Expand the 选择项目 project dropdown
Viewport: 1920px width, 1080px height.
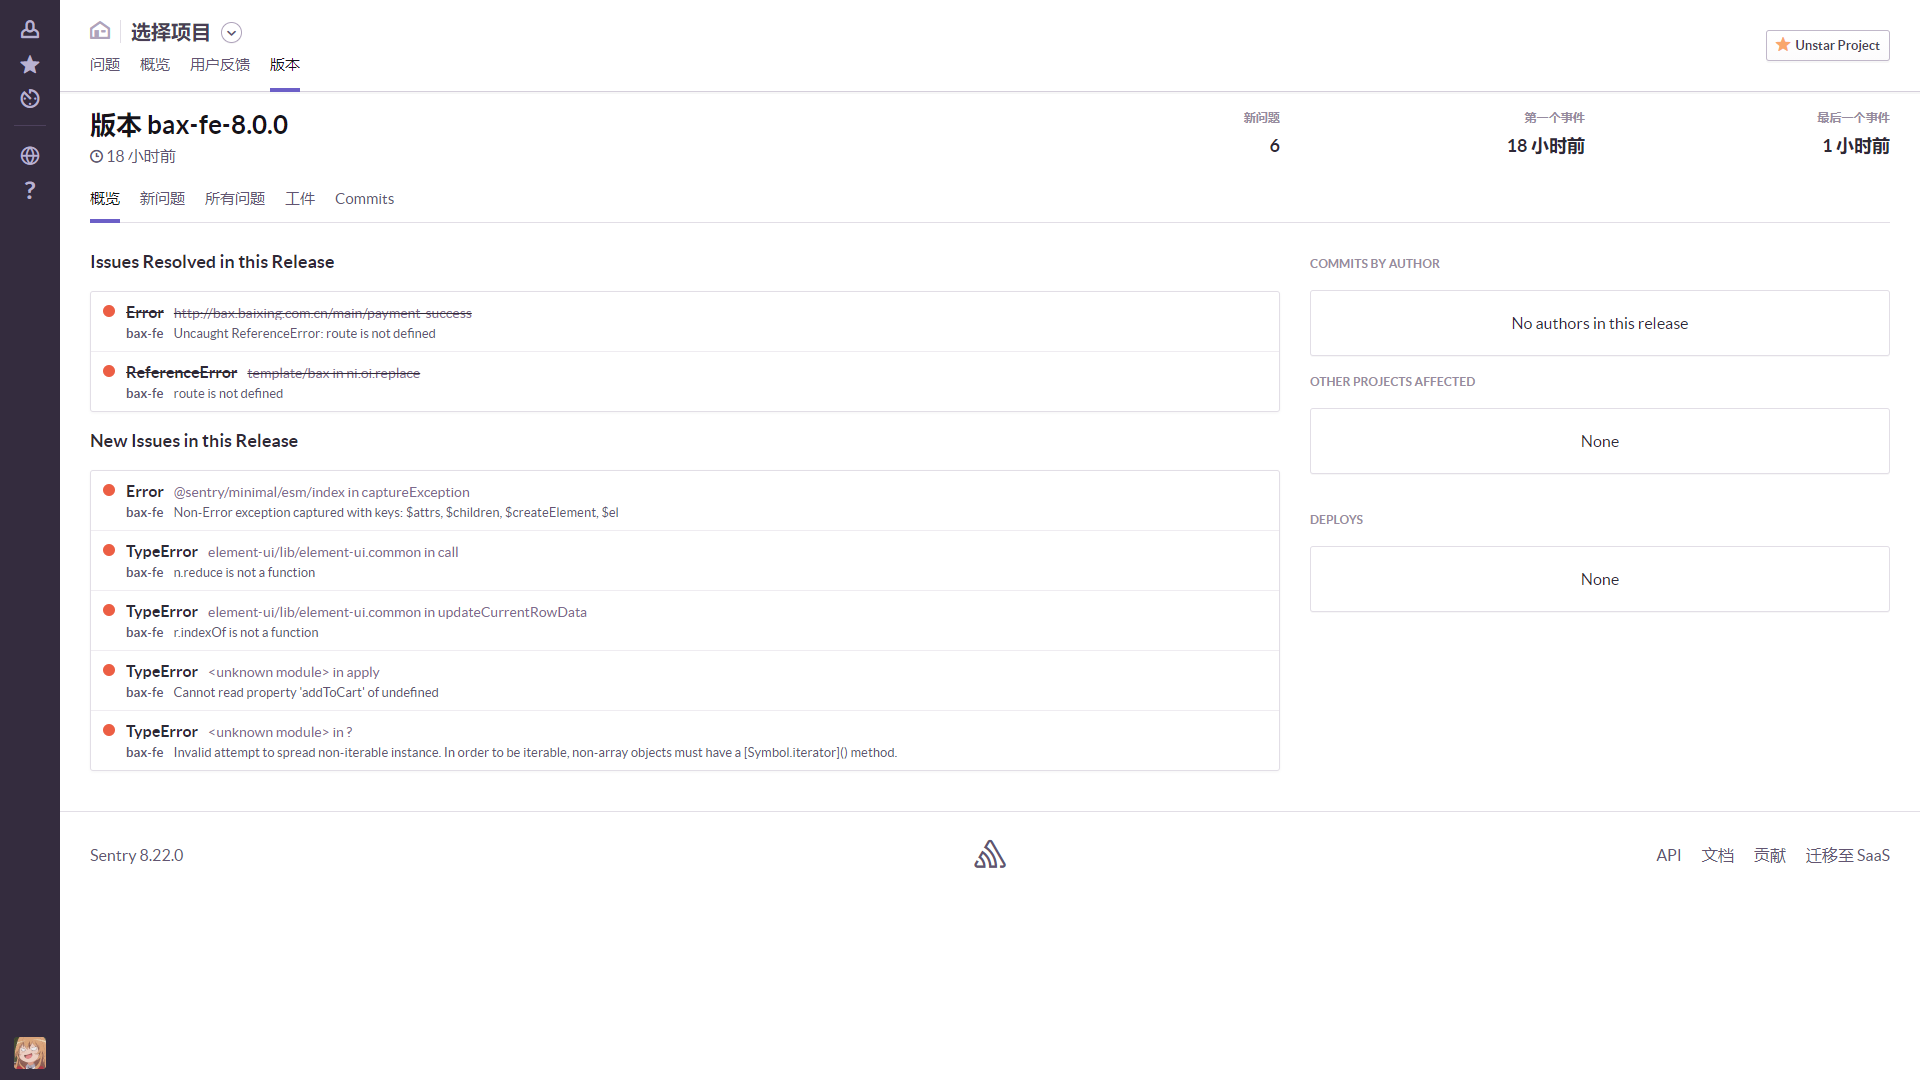pyautogui.click(x=231, y=33)
